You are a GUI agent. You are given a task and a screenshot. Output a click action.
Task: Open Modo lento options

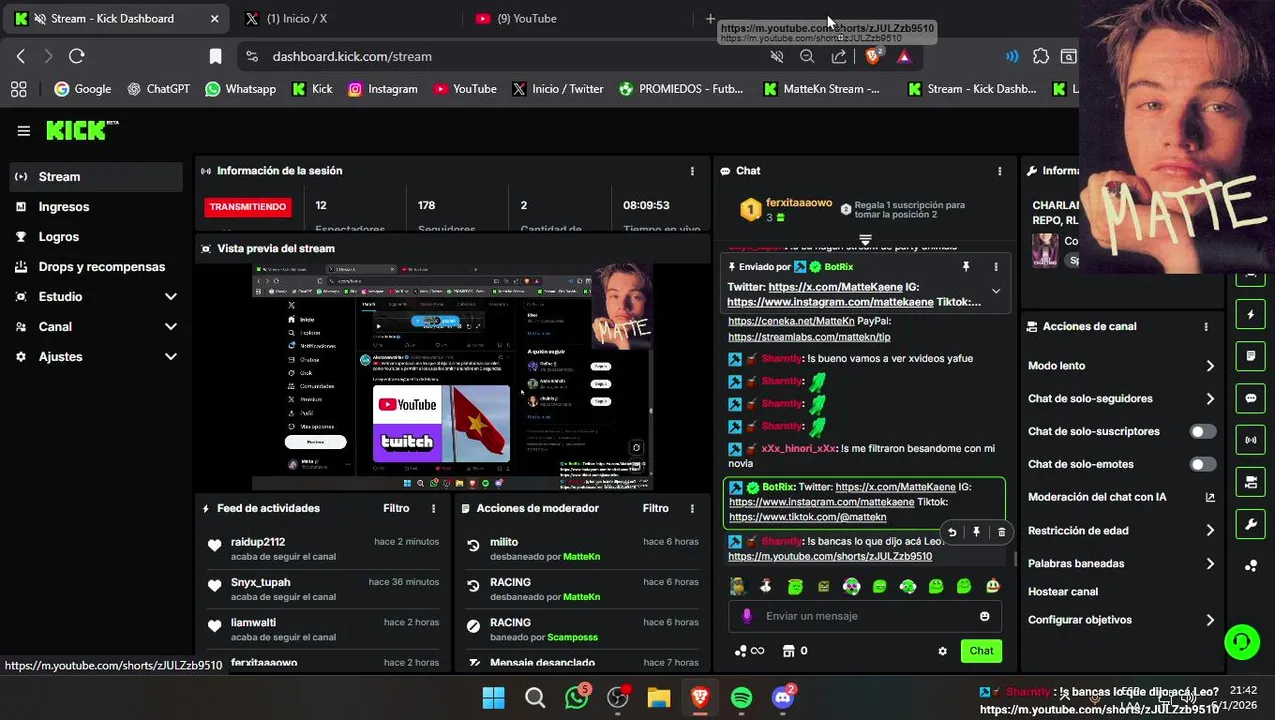click(1122, 366)
